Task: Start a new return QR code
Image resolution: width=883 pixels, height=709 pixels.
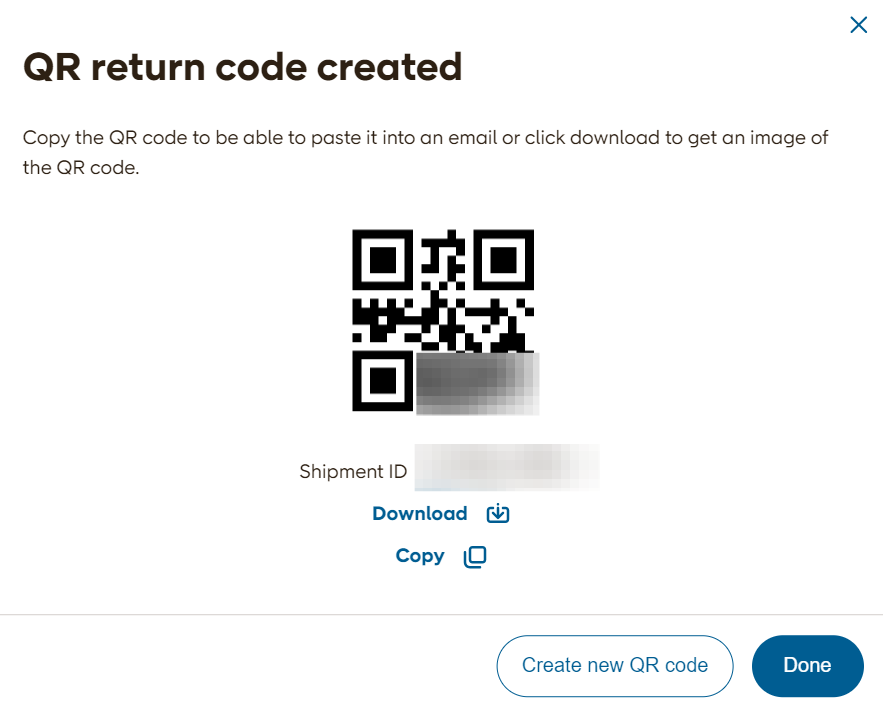Action: 614,665
